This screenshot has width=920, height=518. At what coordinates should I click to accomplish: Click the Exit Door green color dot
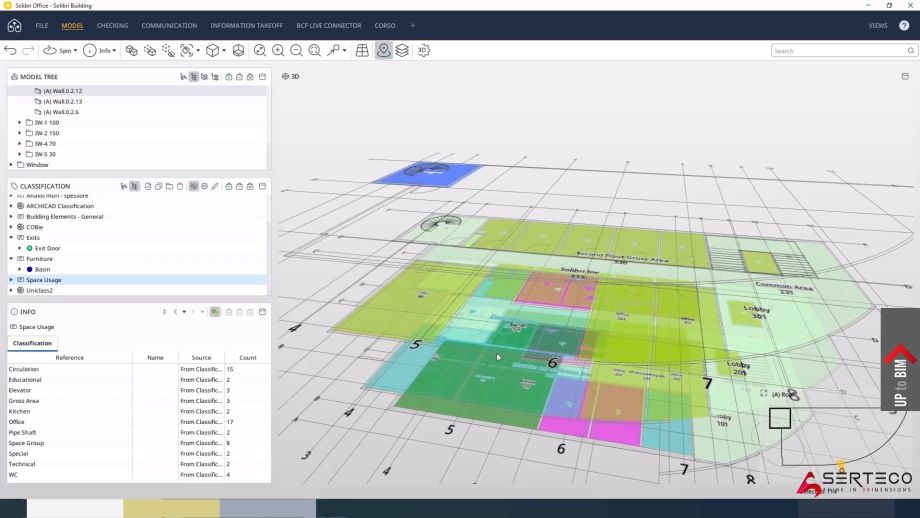coord(30,248)
